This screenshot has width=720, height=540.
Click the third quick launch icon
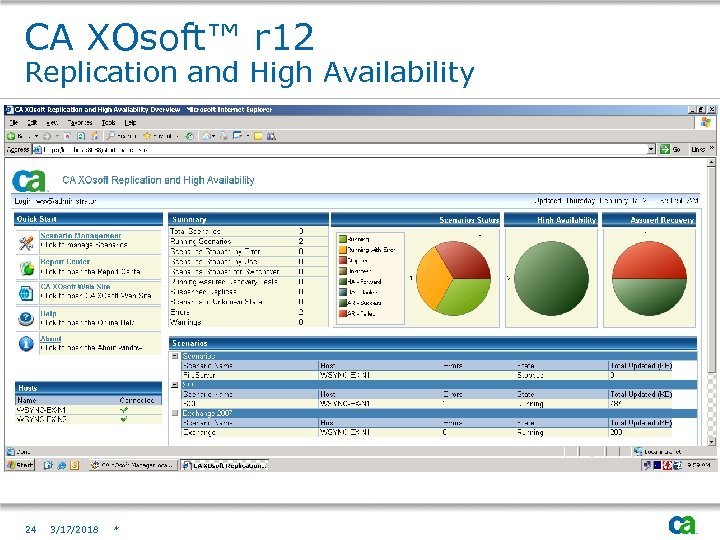click(x=75, y=465)
